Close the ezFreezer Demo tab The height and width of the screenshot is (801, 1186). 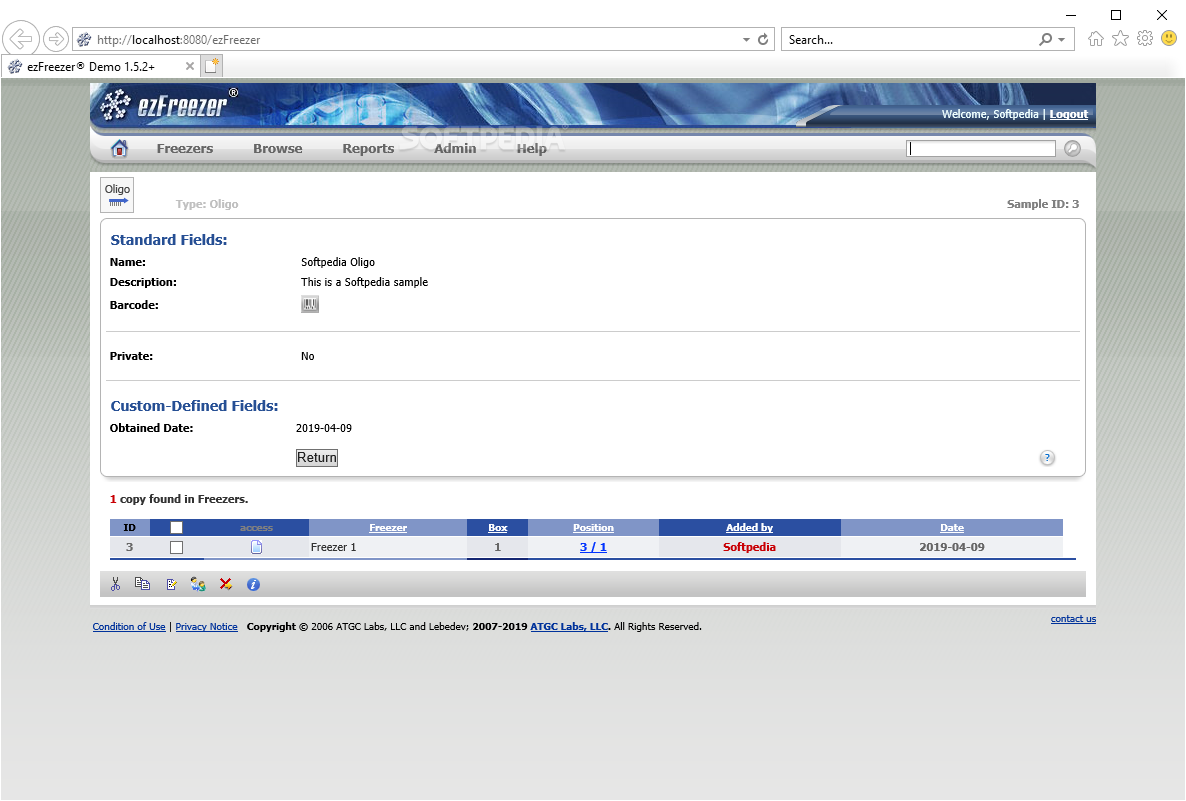pyautogui.click(x=190, y=67)
